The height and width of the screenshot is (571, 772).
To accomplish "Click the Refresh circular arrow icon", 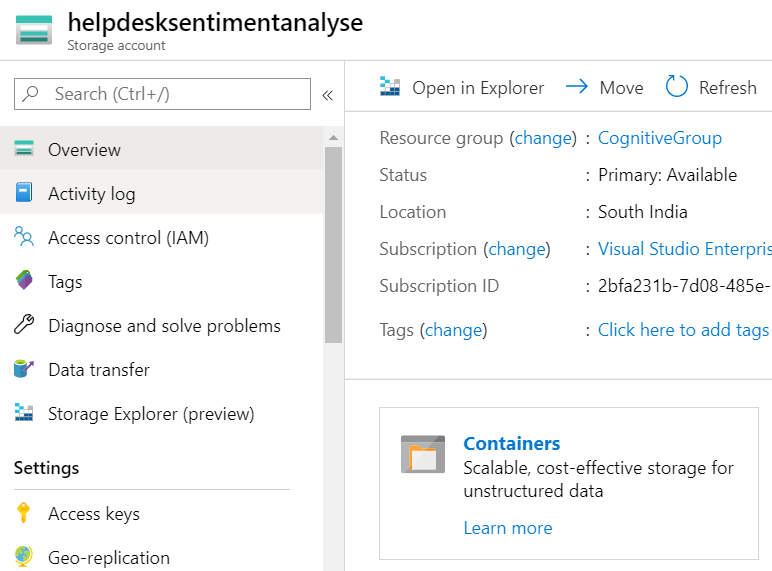I will (676, 87).
